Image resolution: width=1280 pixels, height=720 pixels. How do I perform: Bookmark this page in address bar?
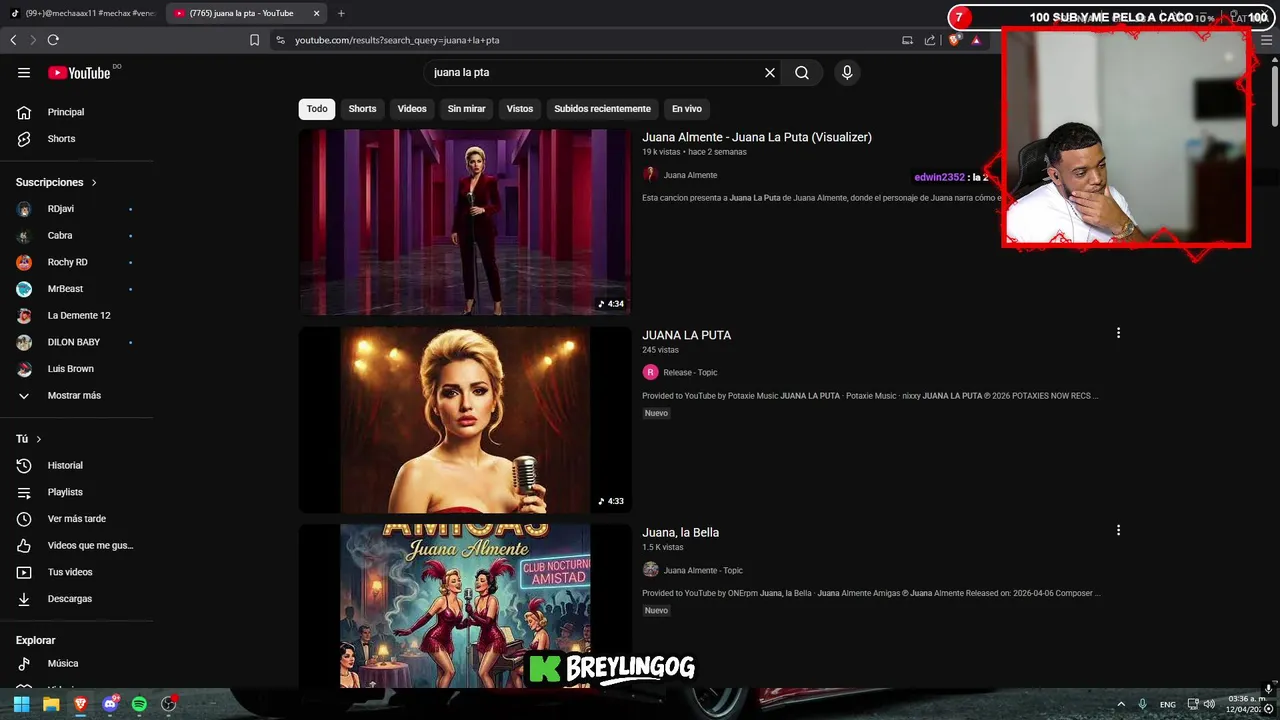coord(254,40)
